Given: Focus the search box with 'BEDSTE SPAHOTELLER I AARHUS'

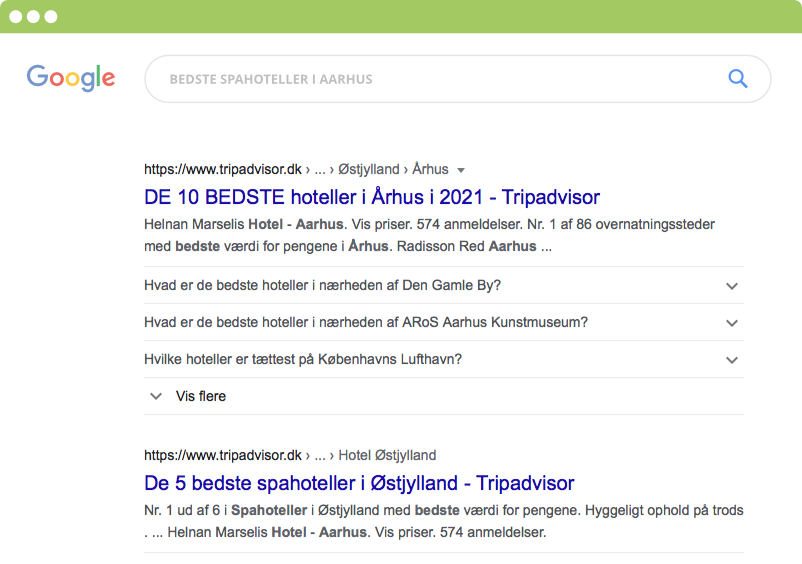Looking at the screenshot, I should coord(458,79).
